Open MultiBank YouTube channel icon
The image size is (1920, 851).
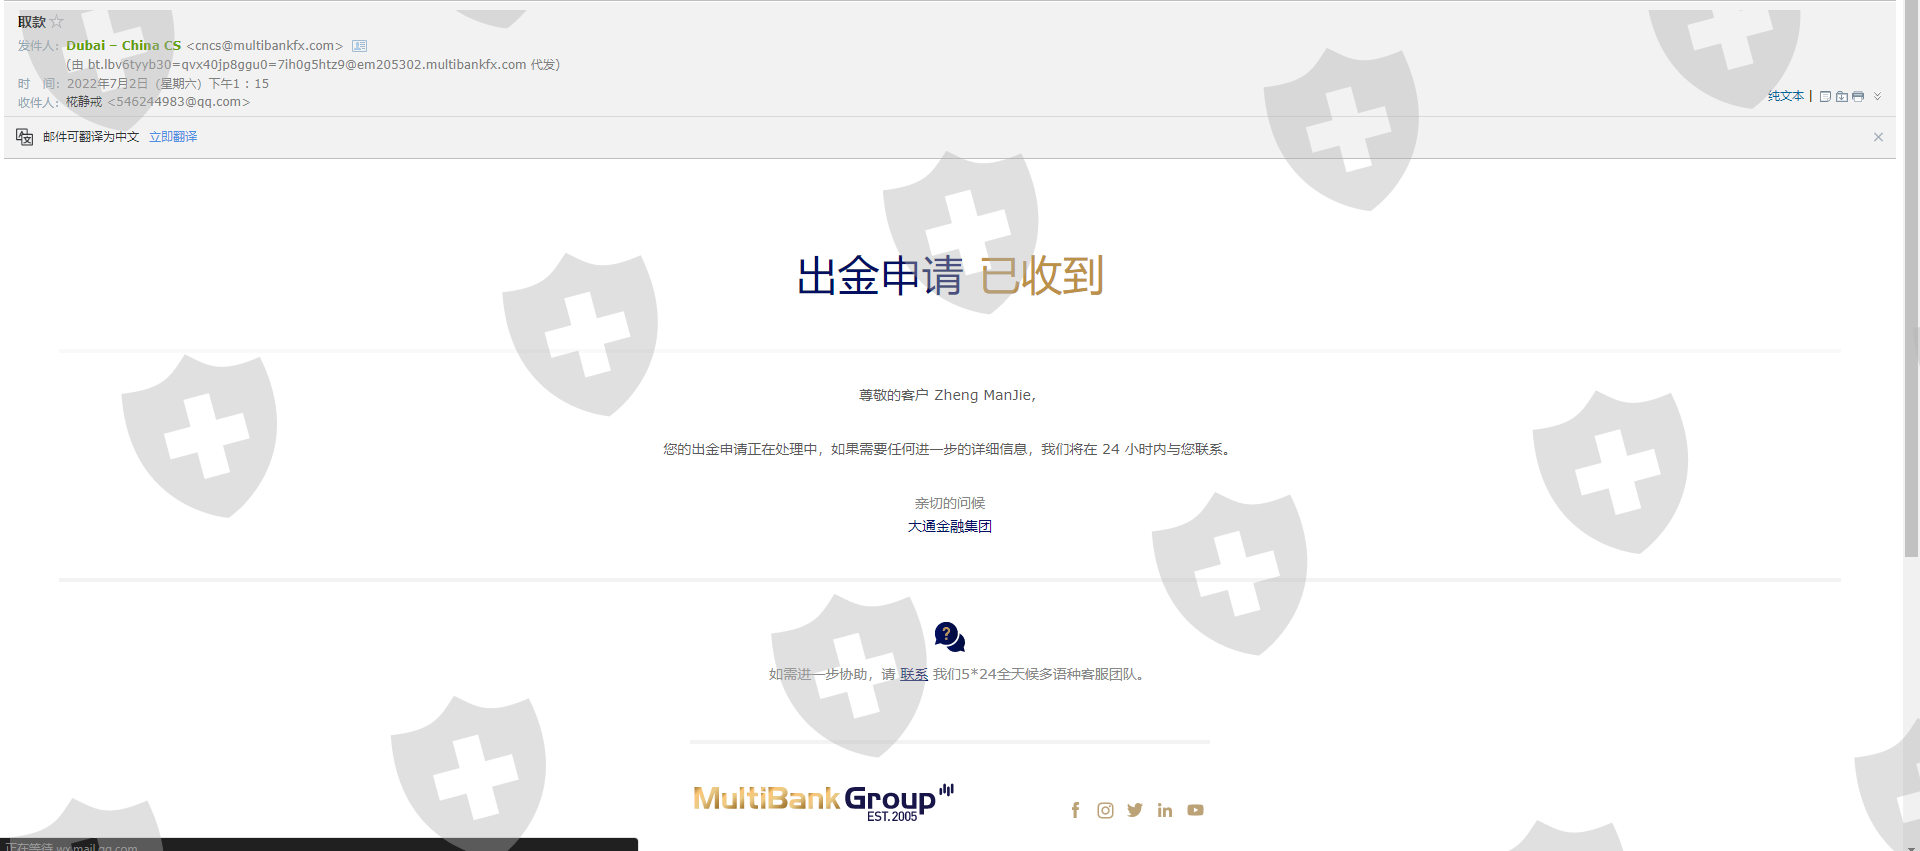(1195, 810)
